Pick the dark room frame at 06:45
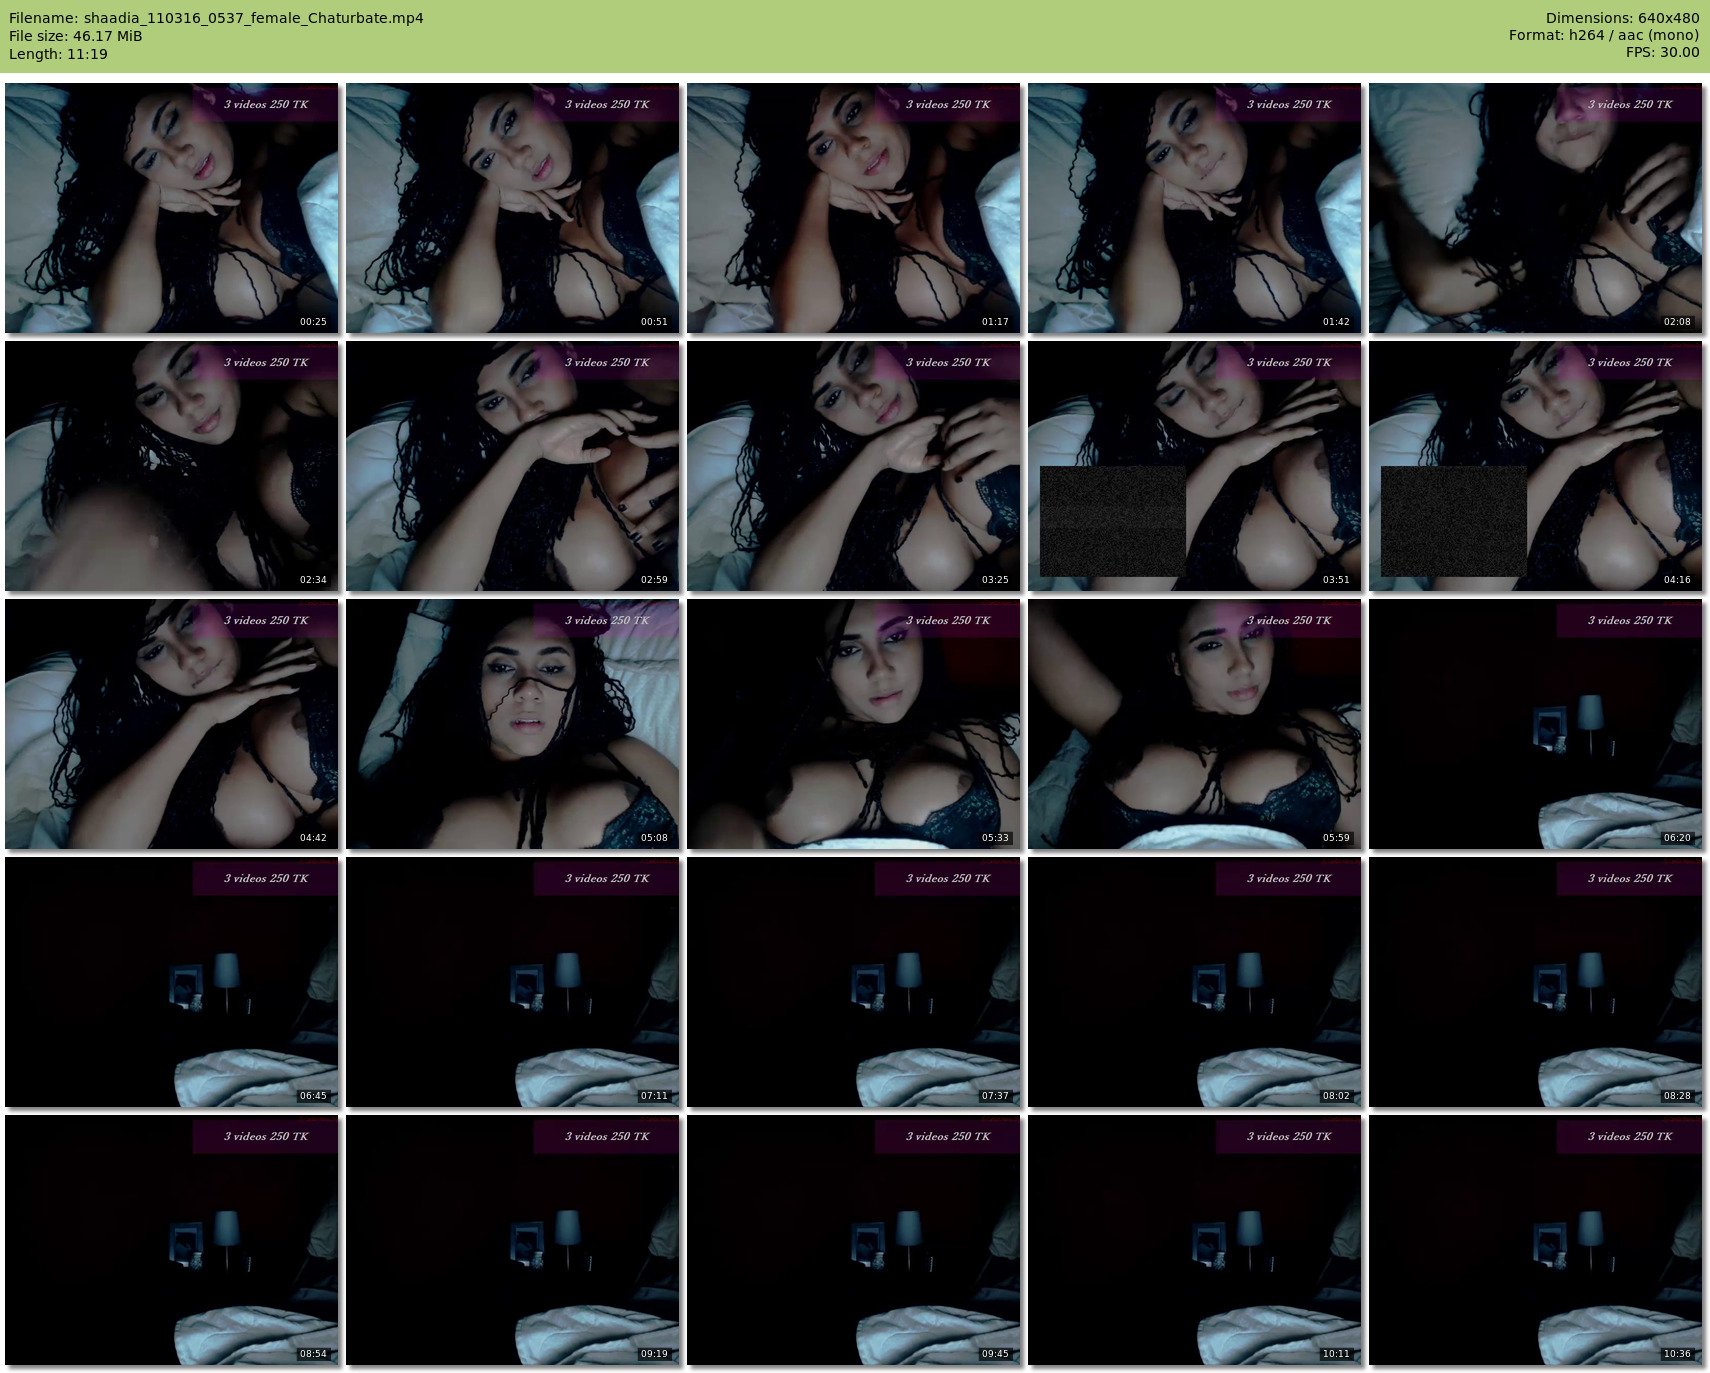1710x1373 pixels. point(172,982)
